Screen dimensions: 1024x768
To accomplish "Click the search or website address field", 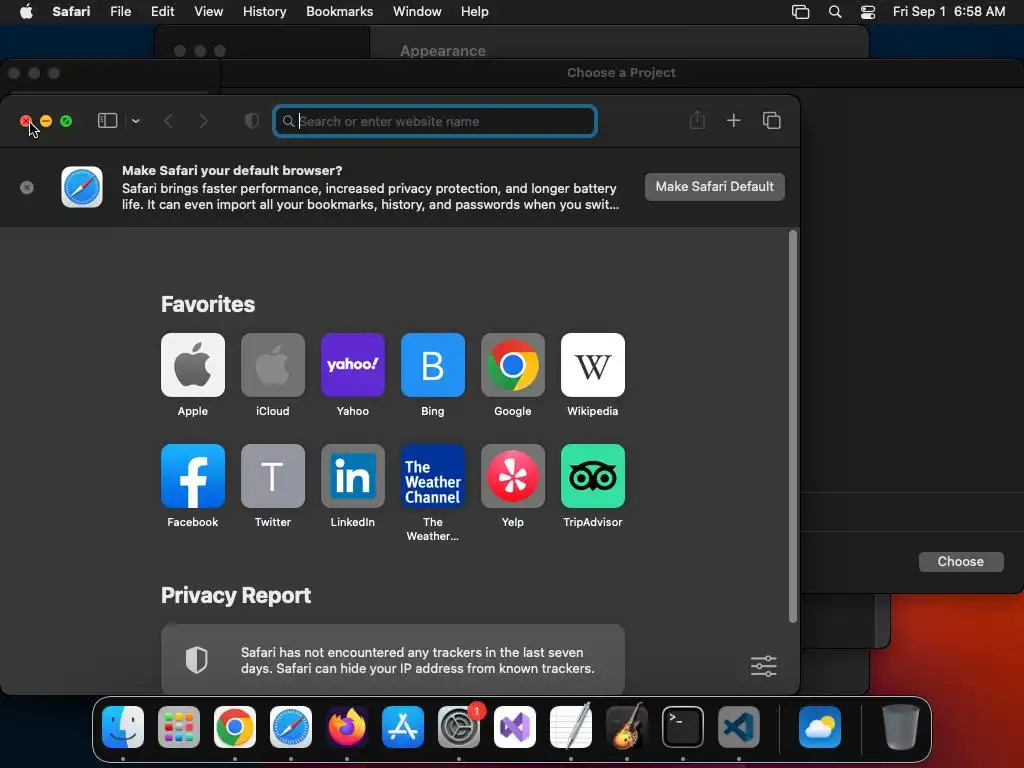I will 435,121.
